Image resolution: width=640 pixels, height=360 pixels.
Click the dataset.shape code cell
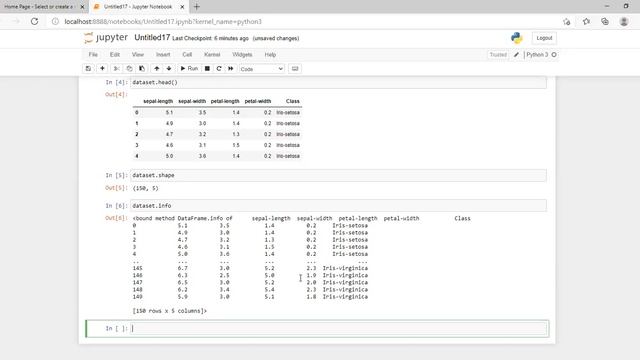click(x=339, y=176)
